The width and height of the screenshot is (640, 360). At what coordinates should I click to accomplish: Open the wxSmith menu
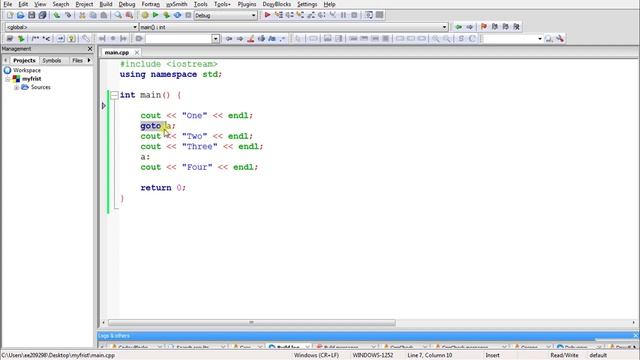point(177,4)
